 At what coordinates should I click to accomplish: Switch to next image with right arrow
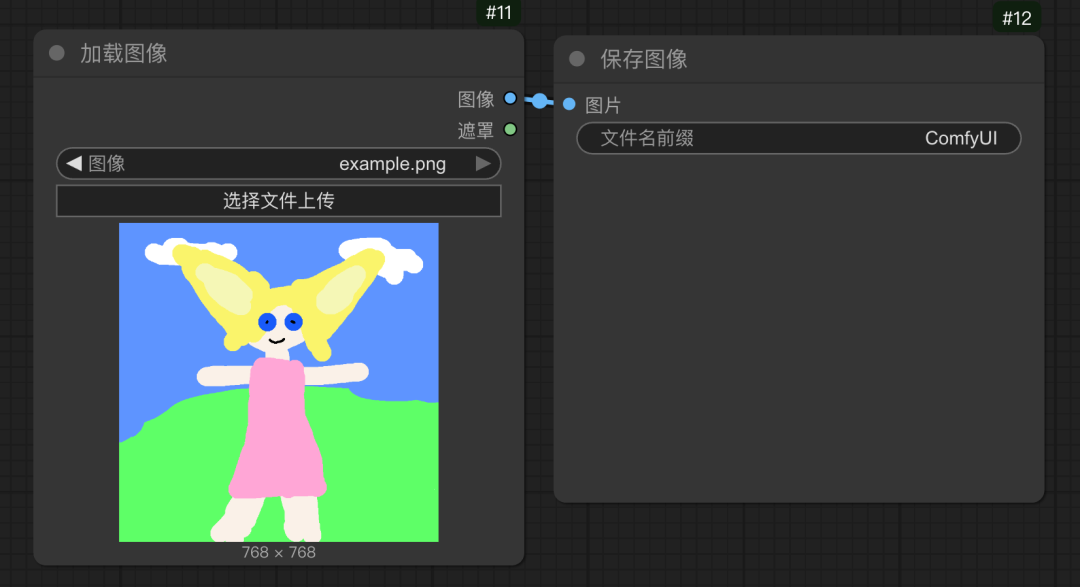point(484,163)
